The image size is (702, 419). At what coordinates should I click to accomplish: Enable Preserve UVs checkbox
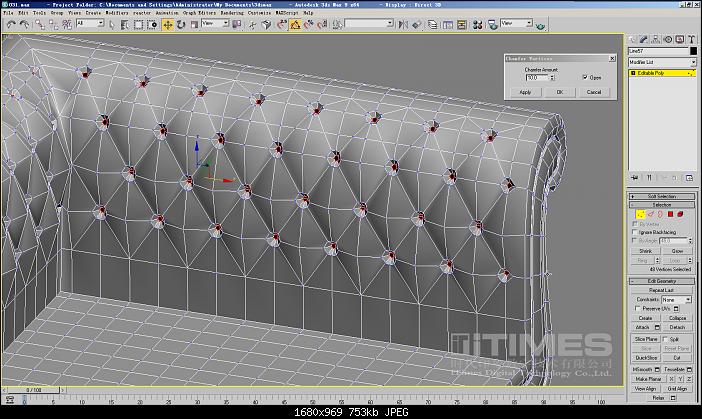[635, 308]
